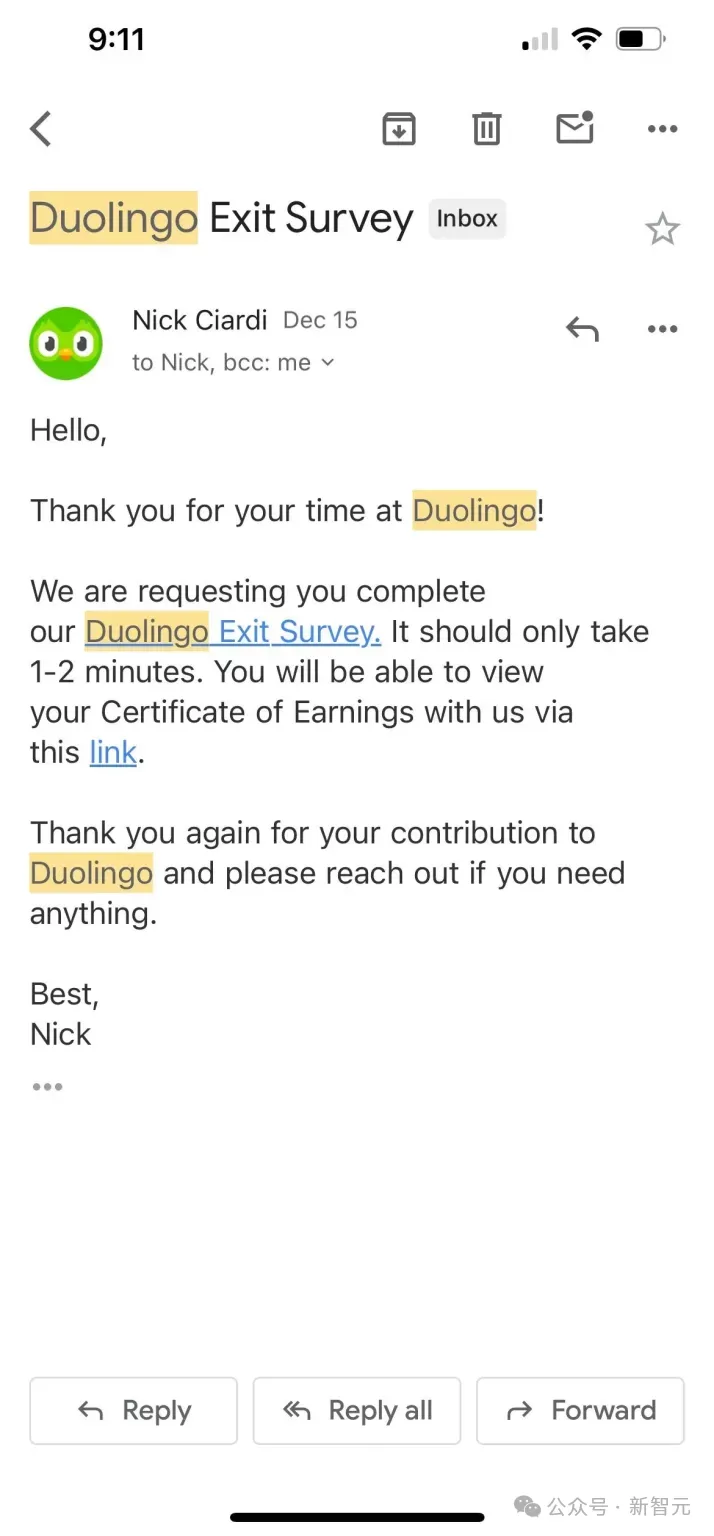
Task: Open the Certificate of Earnings link
Action: (113, 752)
